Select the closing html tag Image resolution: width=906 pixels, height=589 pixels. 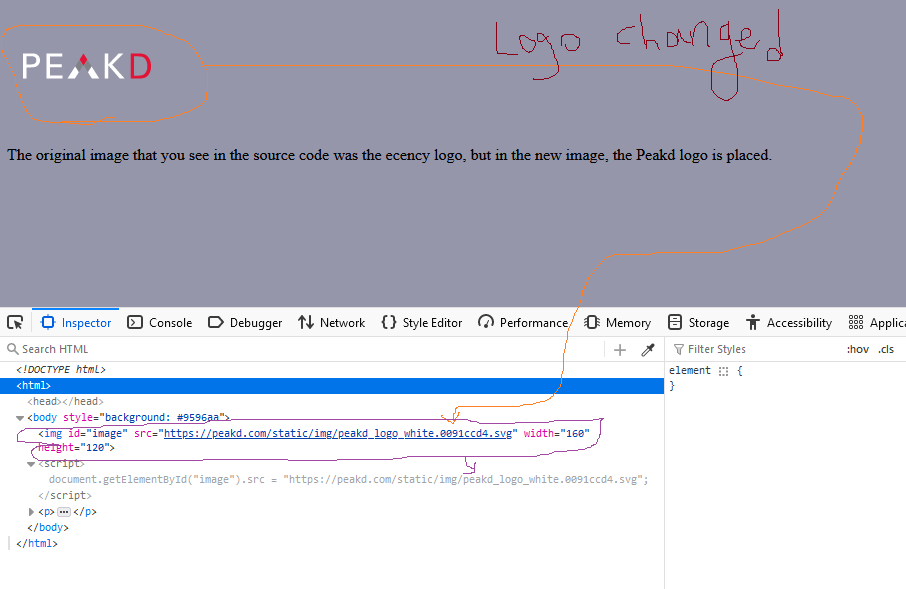pos(37,543)
